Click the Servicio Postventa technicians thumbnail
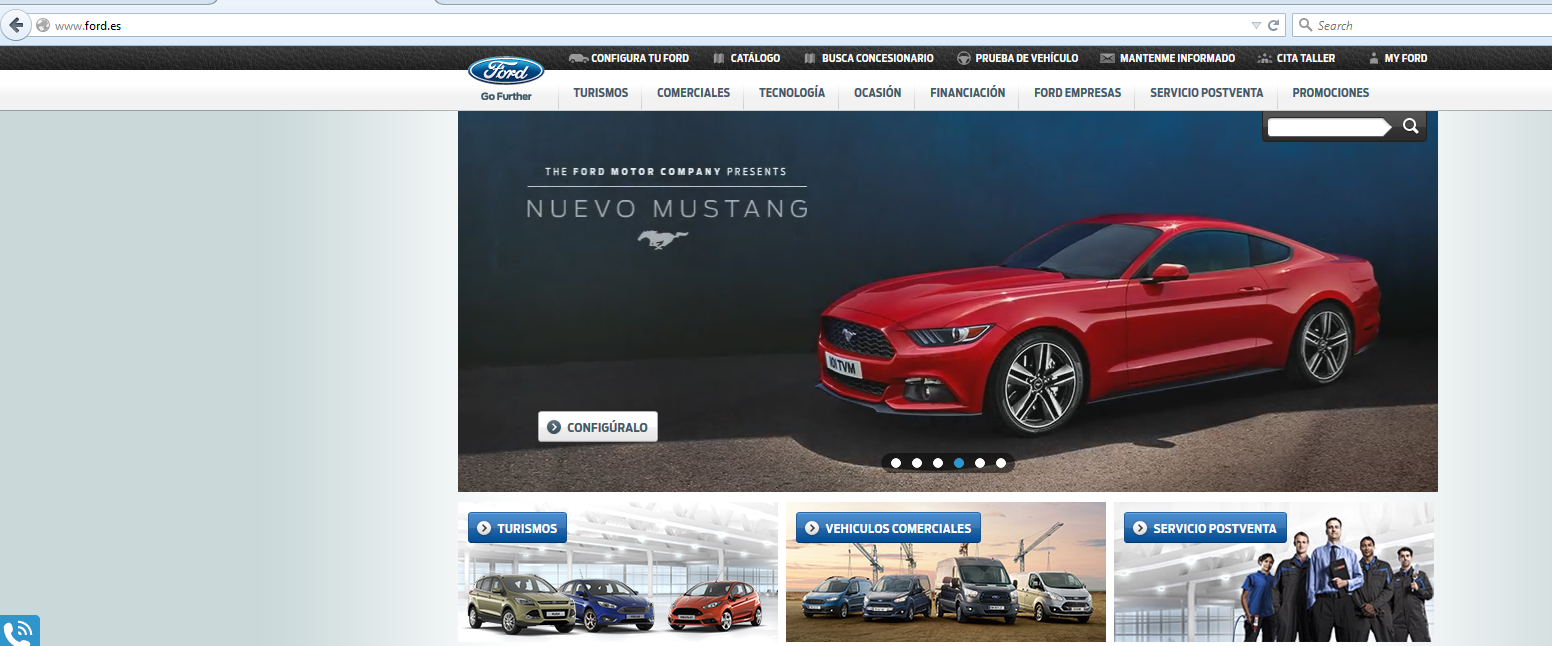Viewport: 1552px width, 646px height. point(1273,590)
